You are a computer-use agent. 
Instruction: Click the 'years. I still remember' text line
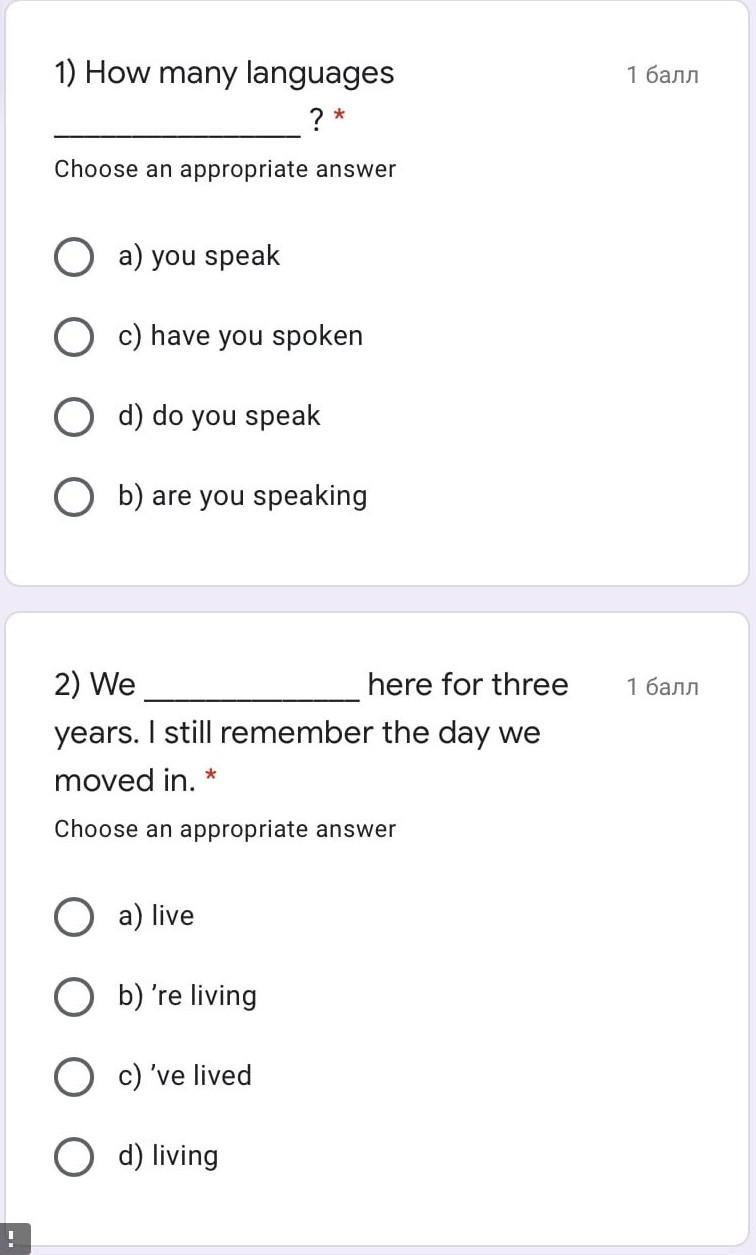tap(297, 733)
